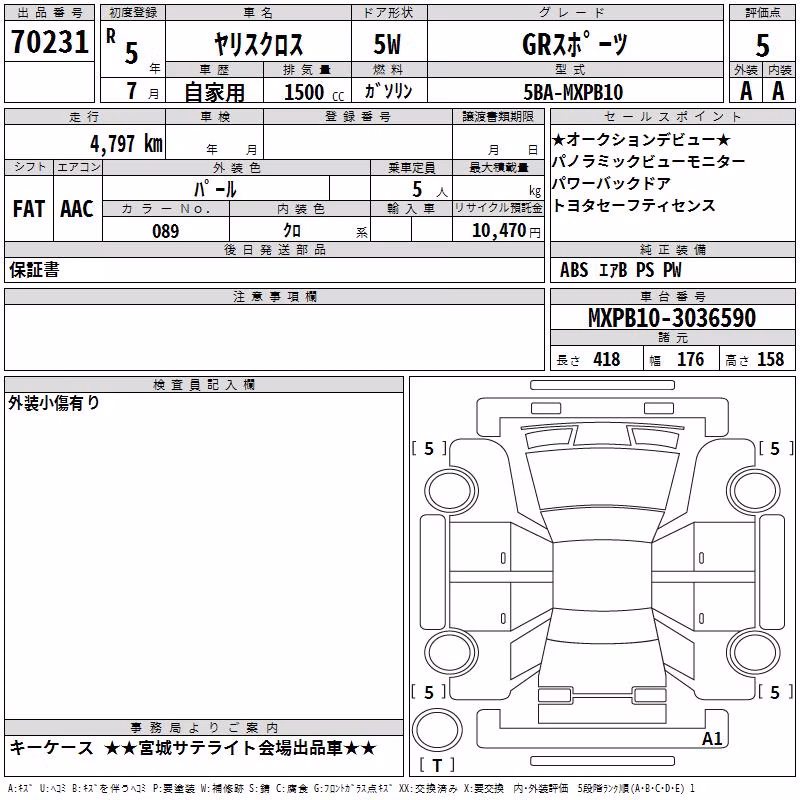Image resolution: width=800 pixels, height=800 pixels.
Task: Click the キーケース 宮城サテライト会場出品車 notice
Action: [193, 748]
